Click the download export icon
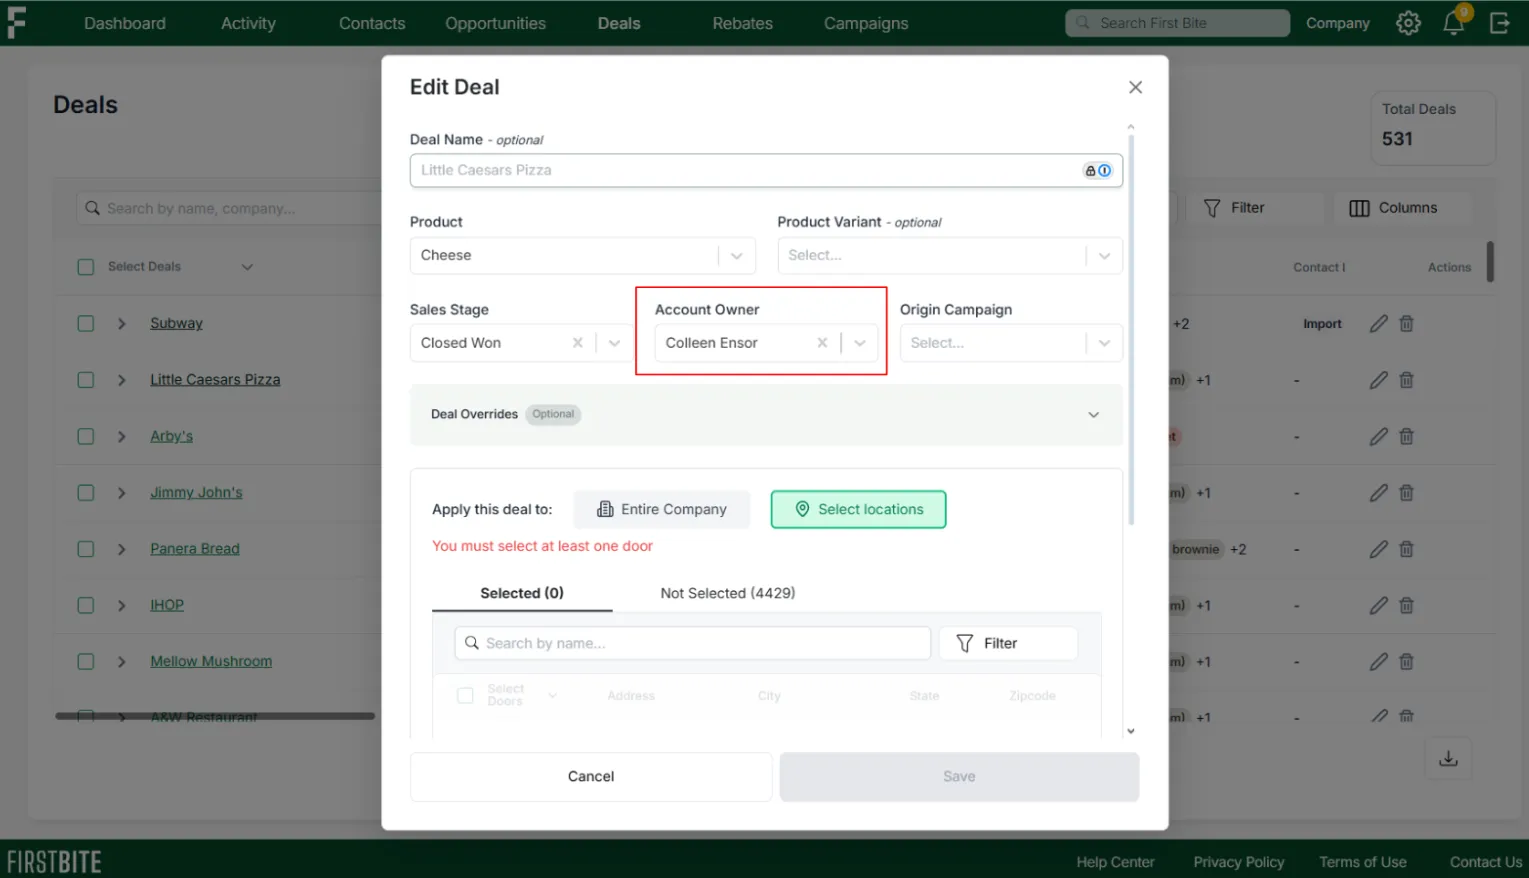Image resolution: width=1529 pixels, height=878 pixels. pyautogui.click(x=1448, y=759)
